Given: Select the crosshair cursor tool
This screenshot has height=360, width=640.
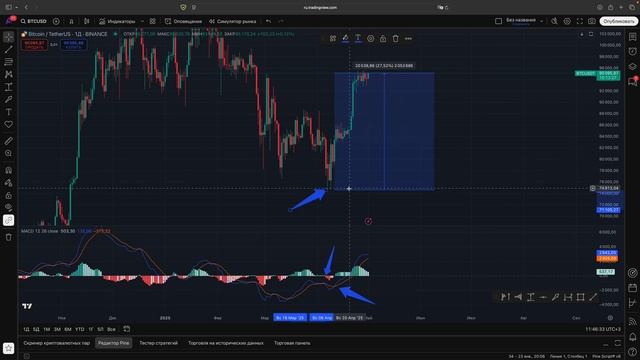Looking at the screenshot, I should [9, 37].
